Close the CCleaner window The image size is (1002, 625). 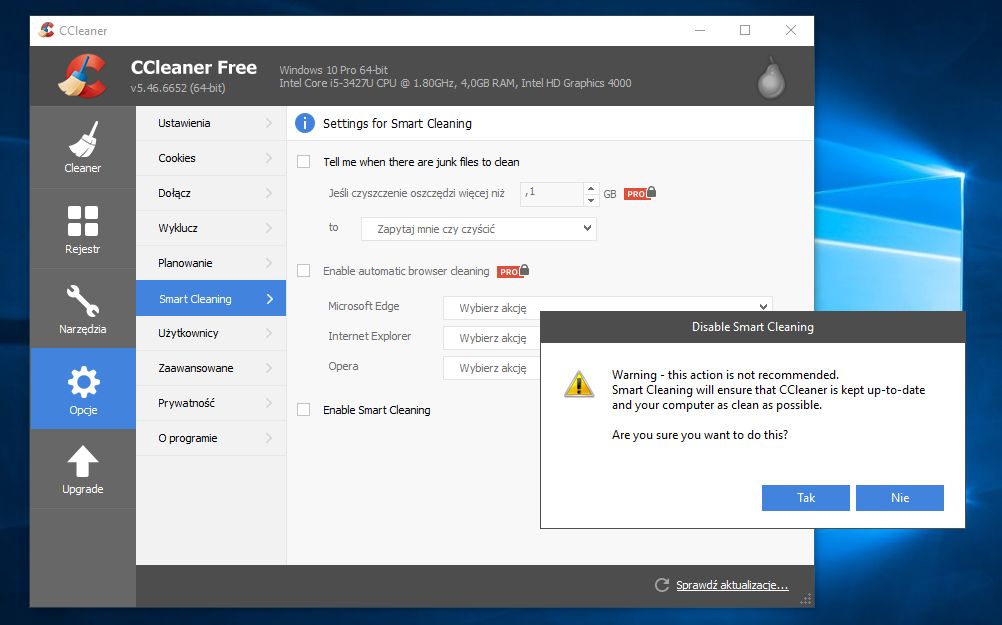click(x=791, y=30)
